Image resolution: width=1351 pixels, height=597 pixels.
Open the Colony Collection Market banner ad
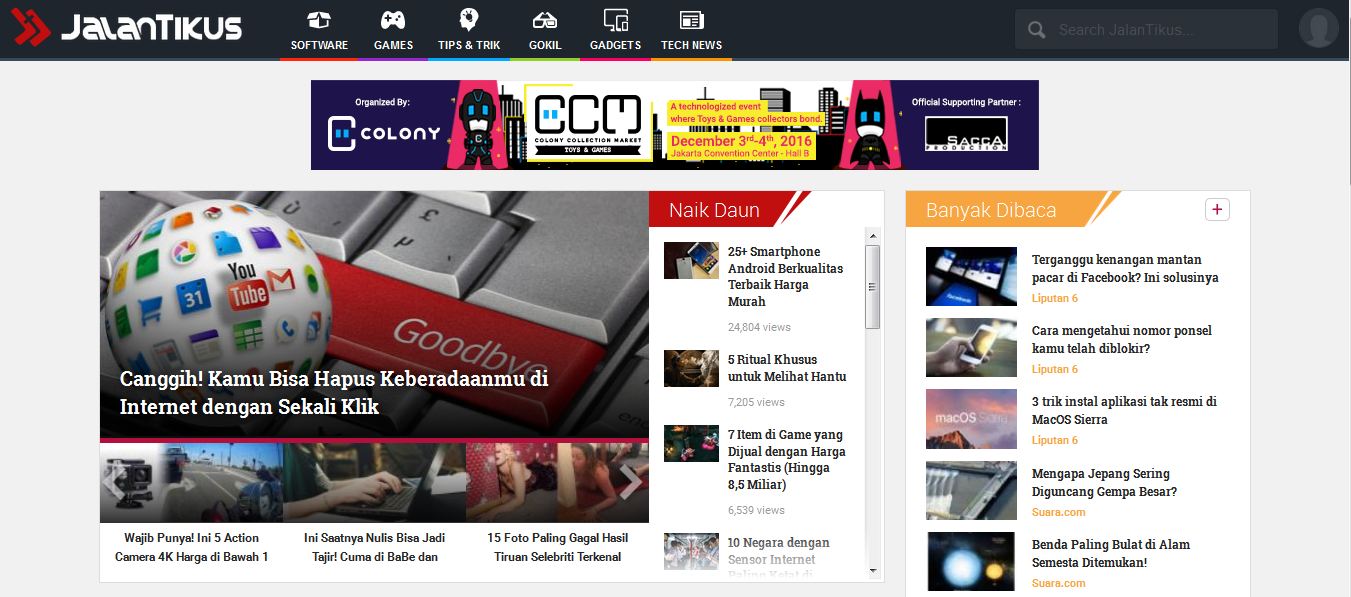coord(674,125)
